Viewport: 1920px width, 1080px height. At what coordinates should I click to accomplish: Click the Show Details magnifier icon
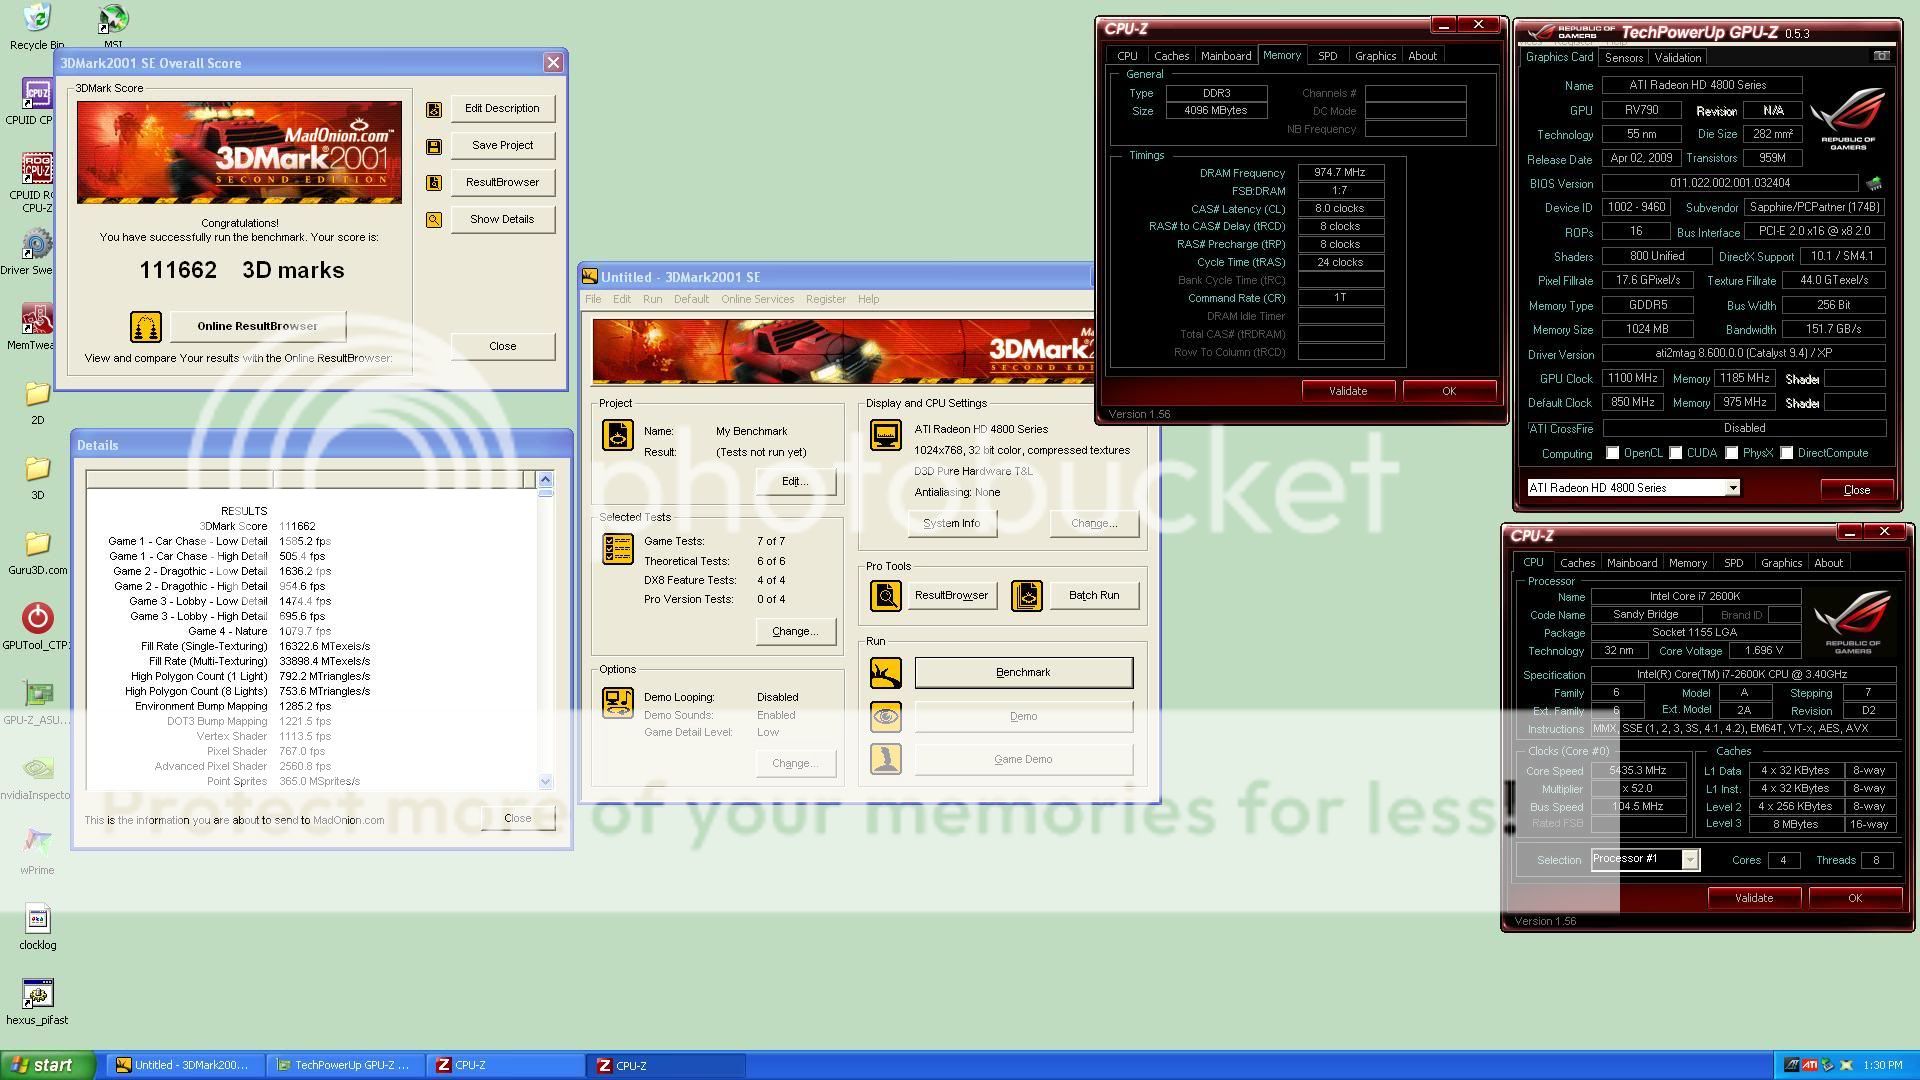click(434, 220)
